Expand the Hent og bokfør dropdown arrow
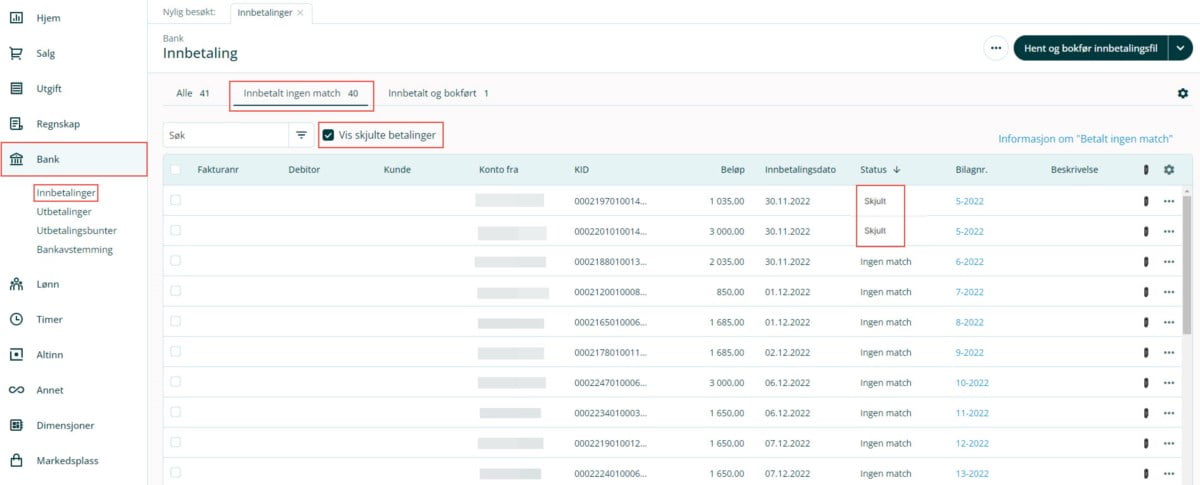 click(1180, 48)
